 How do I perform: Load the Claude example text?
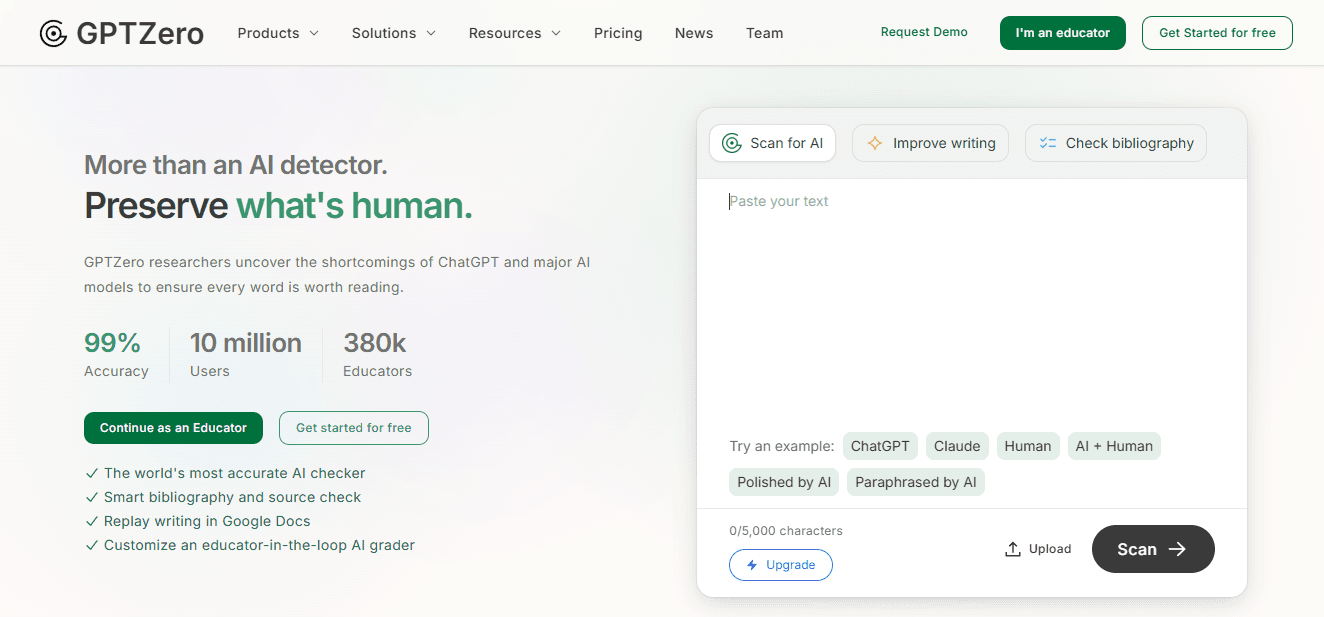pos(957,446)
